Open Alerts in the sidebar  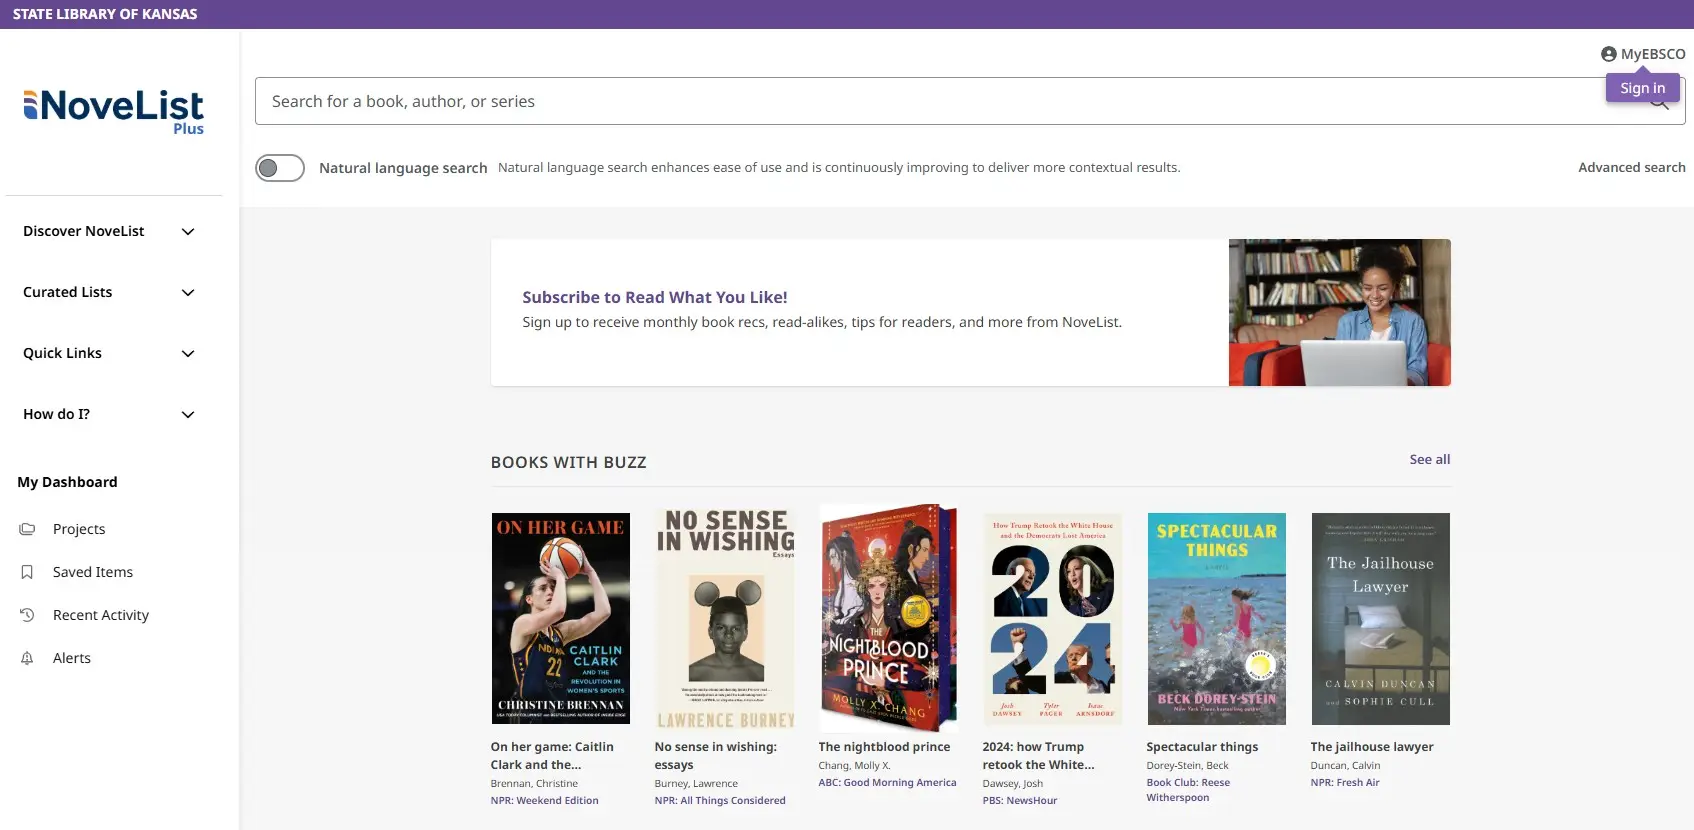72,658
